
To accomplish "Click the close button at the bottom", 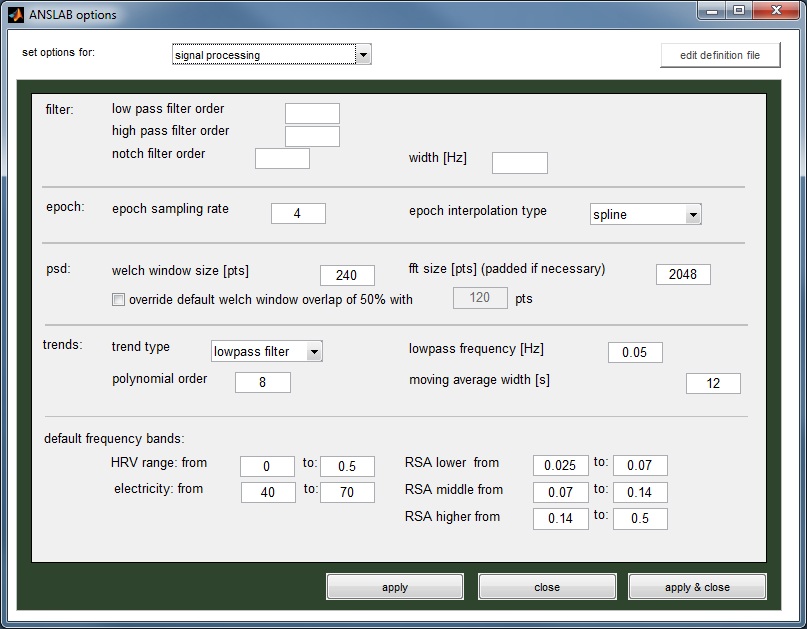I will coord(547,587).
